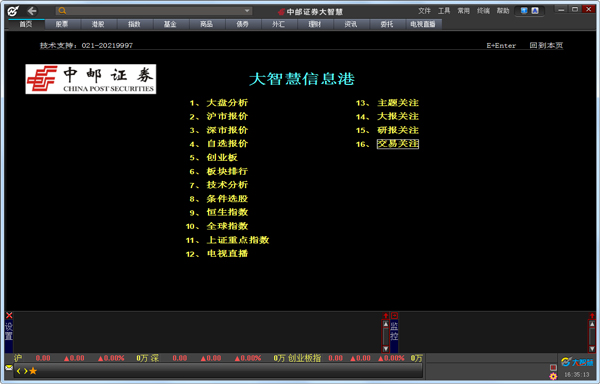The height and width of the screenshot is (384, 600).
Task: Click the China Post Securities logo image
Action: pos(91,79)
